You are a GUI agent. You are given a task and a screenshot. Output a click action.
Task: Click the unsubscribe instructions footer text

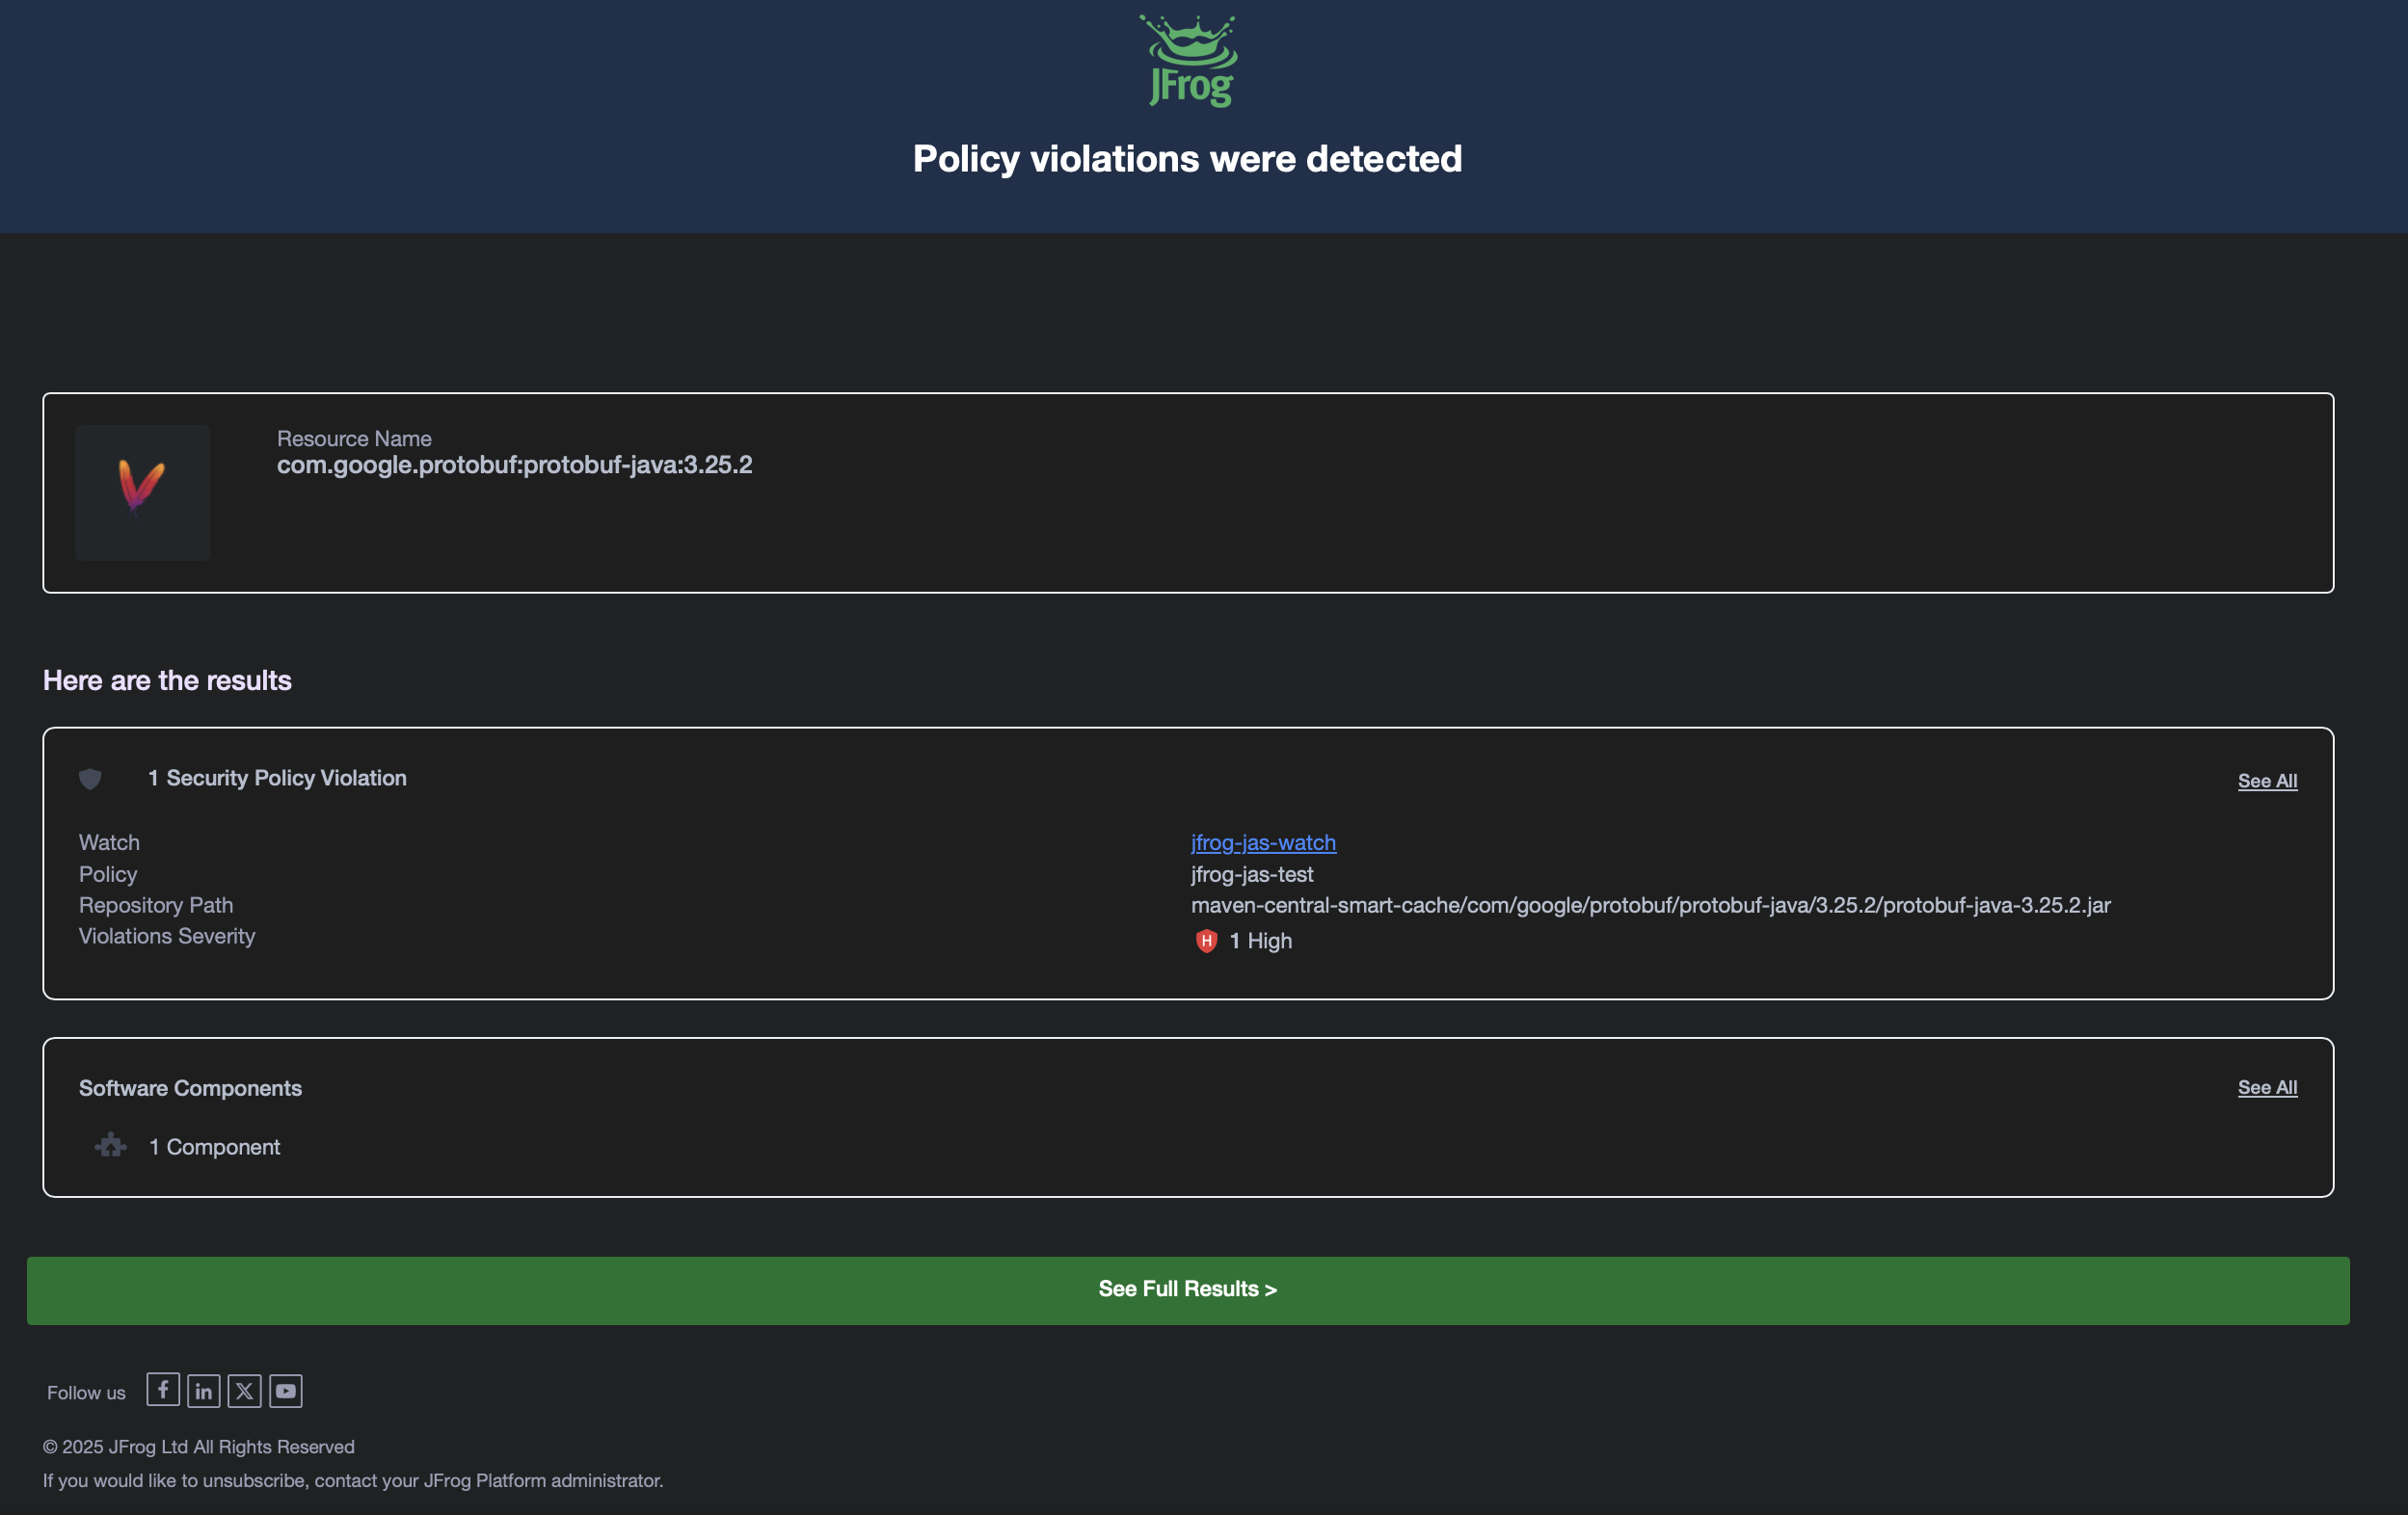353,1480
